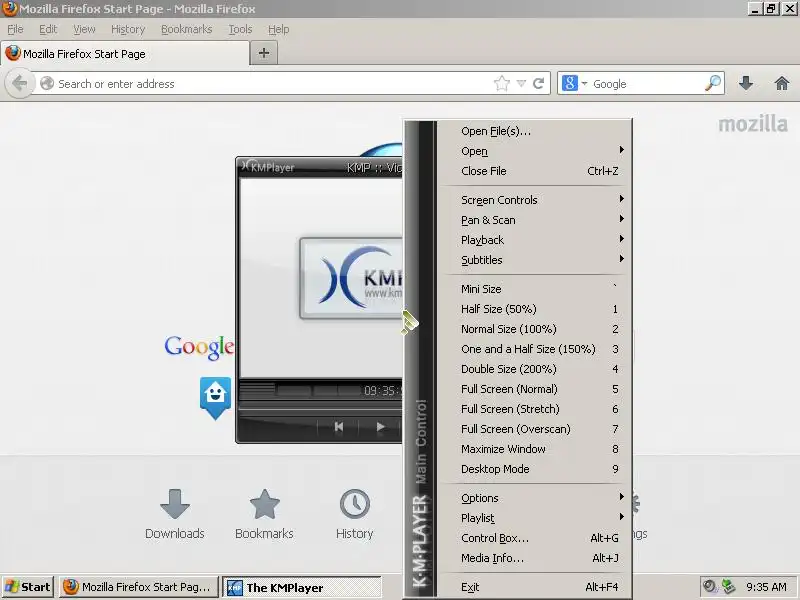Expand the Options submenu
Image resolution: width=800 pixels, height=600 pixels.
(536, 498)
